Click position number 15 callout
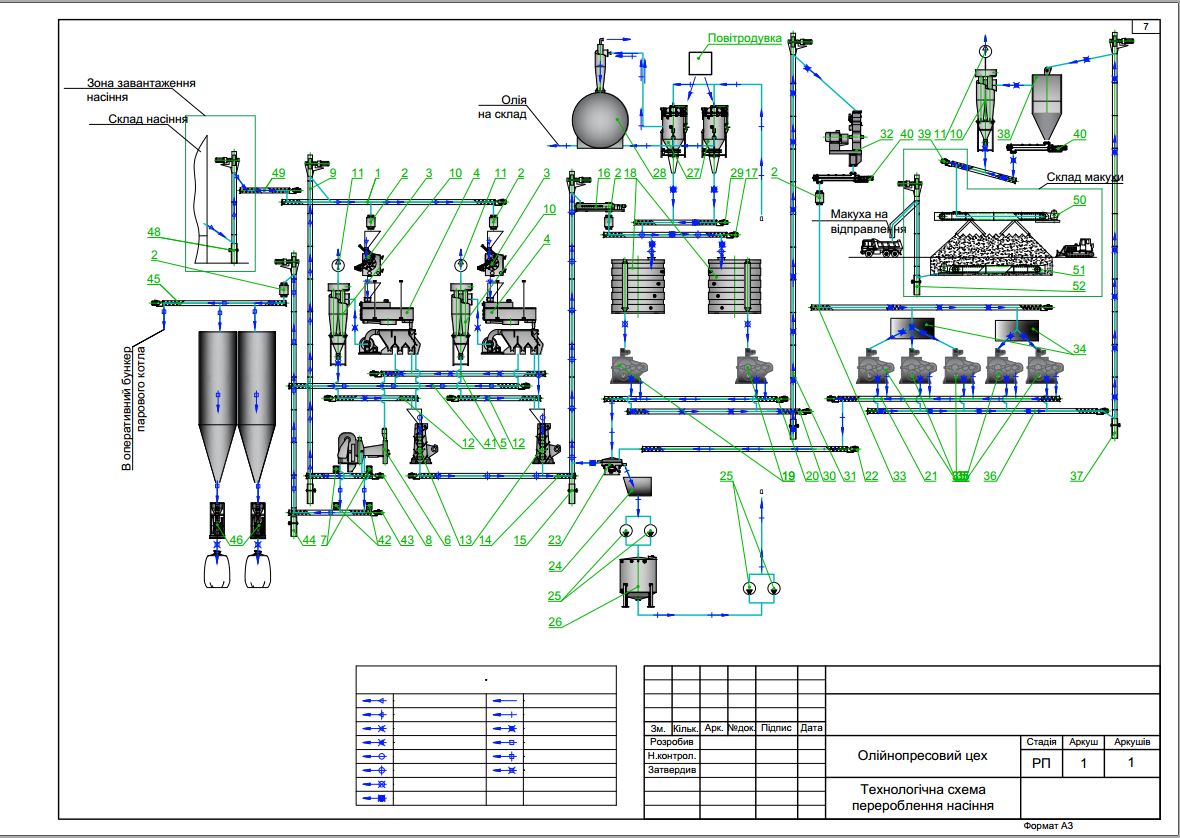The height and width of the screenshot is (838, 1180). [520, 540]
